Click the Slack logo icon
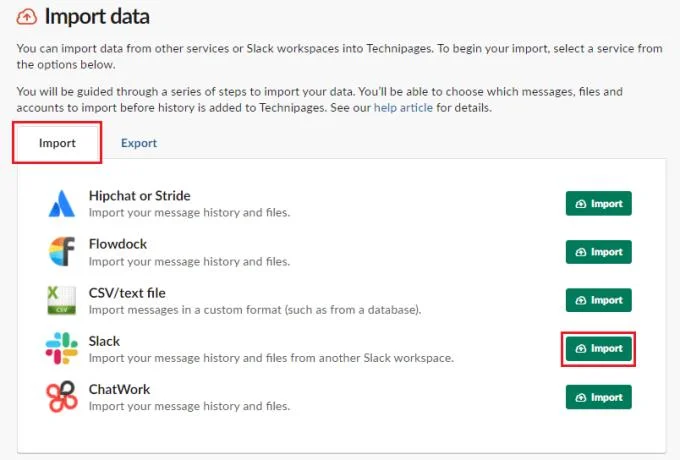Viewport: 680px width, 460px height. click(x=62, y=348)
